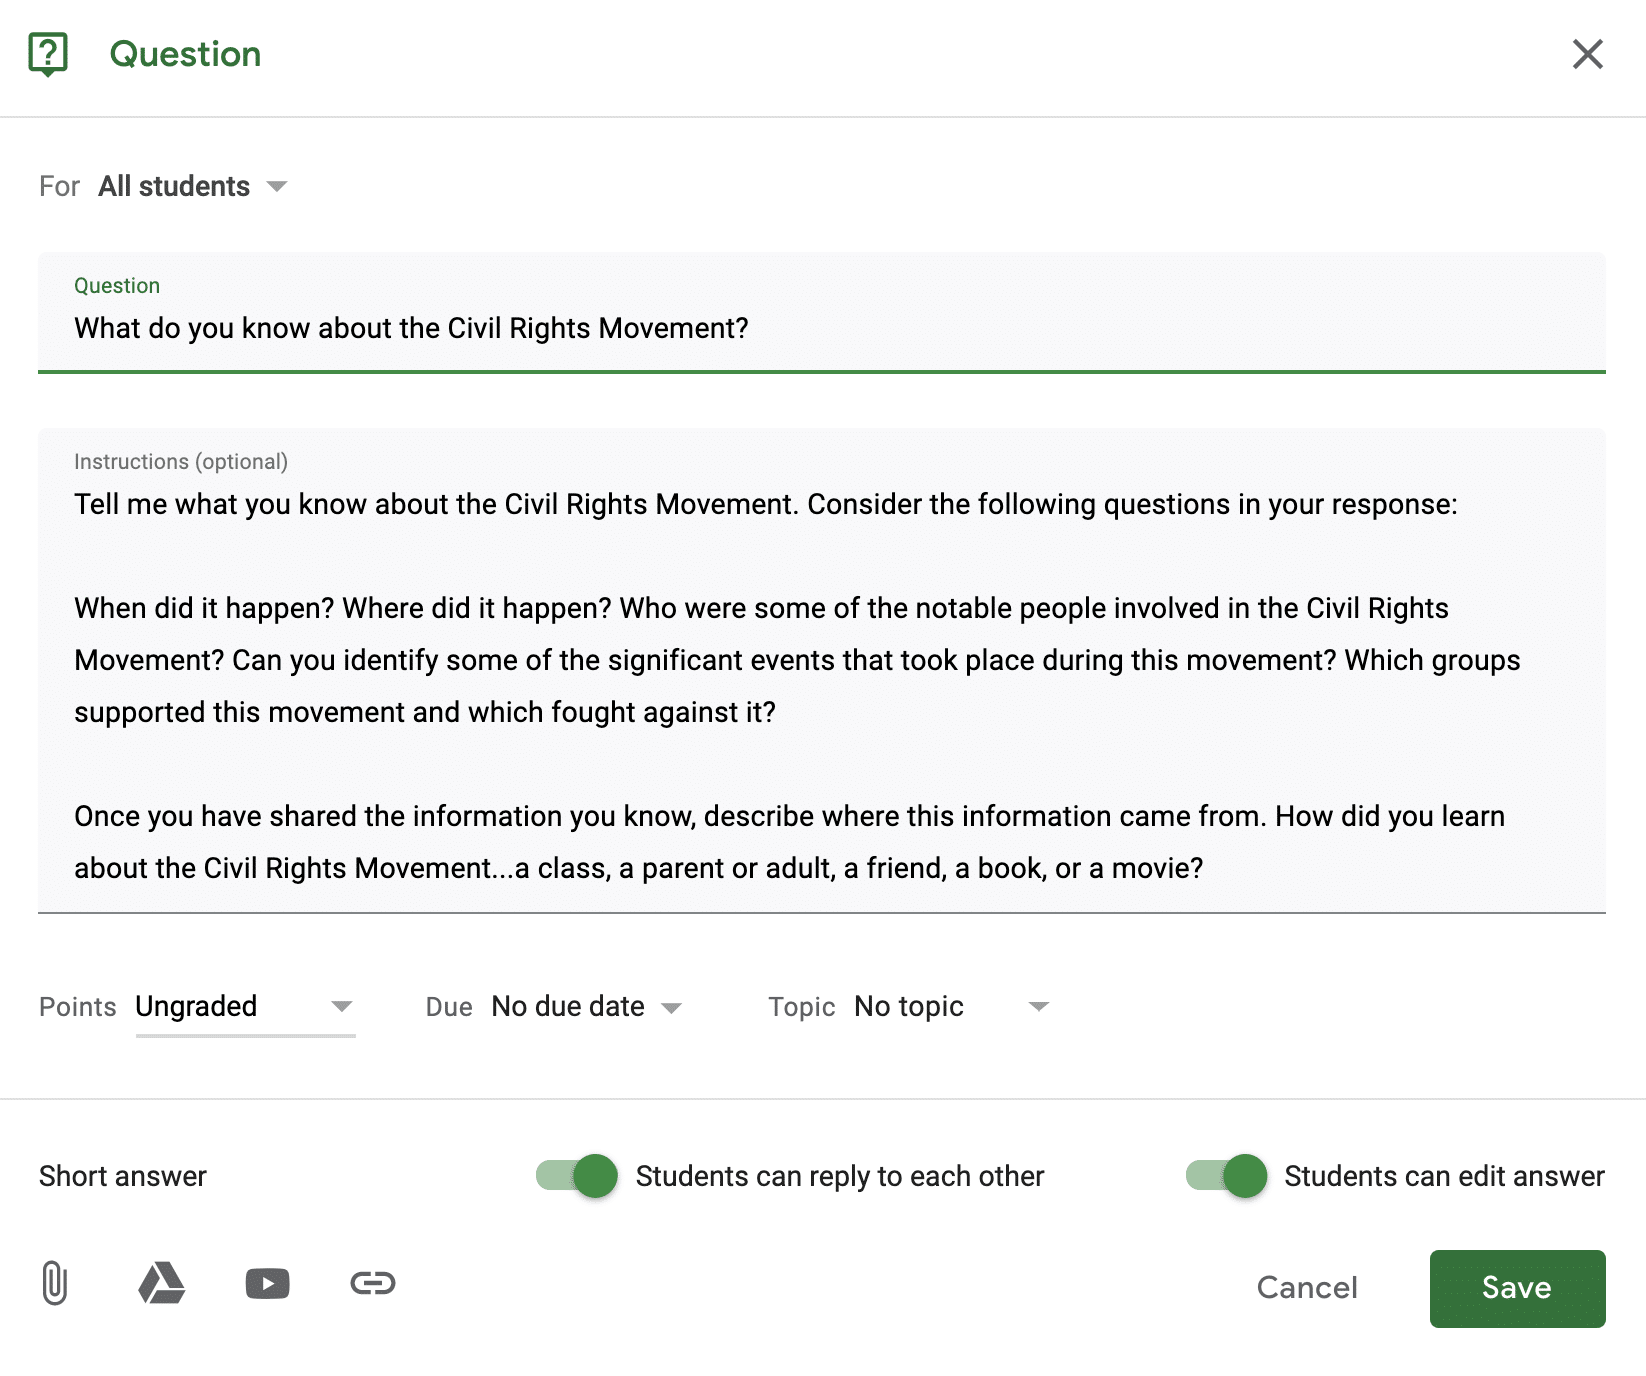Click into the Question title field

pos(820,328)
